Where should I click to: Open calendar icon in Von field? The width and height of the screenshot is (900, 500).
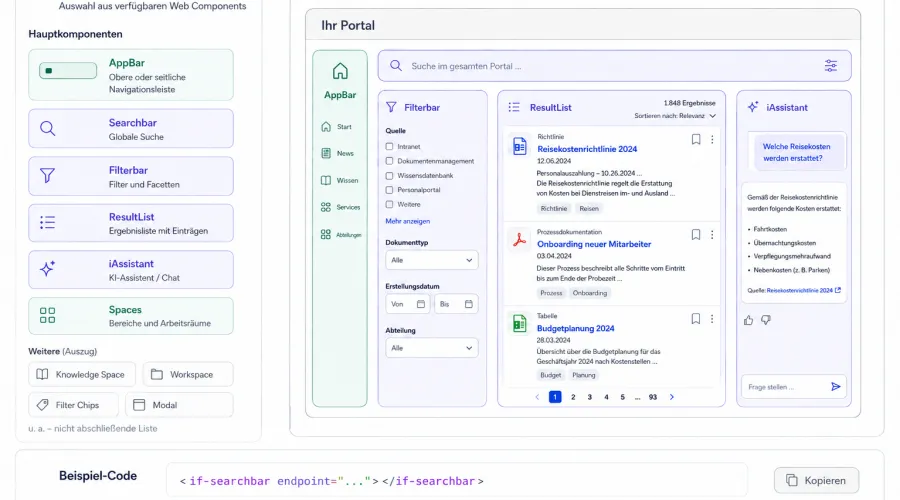click(x=421, y=304)
